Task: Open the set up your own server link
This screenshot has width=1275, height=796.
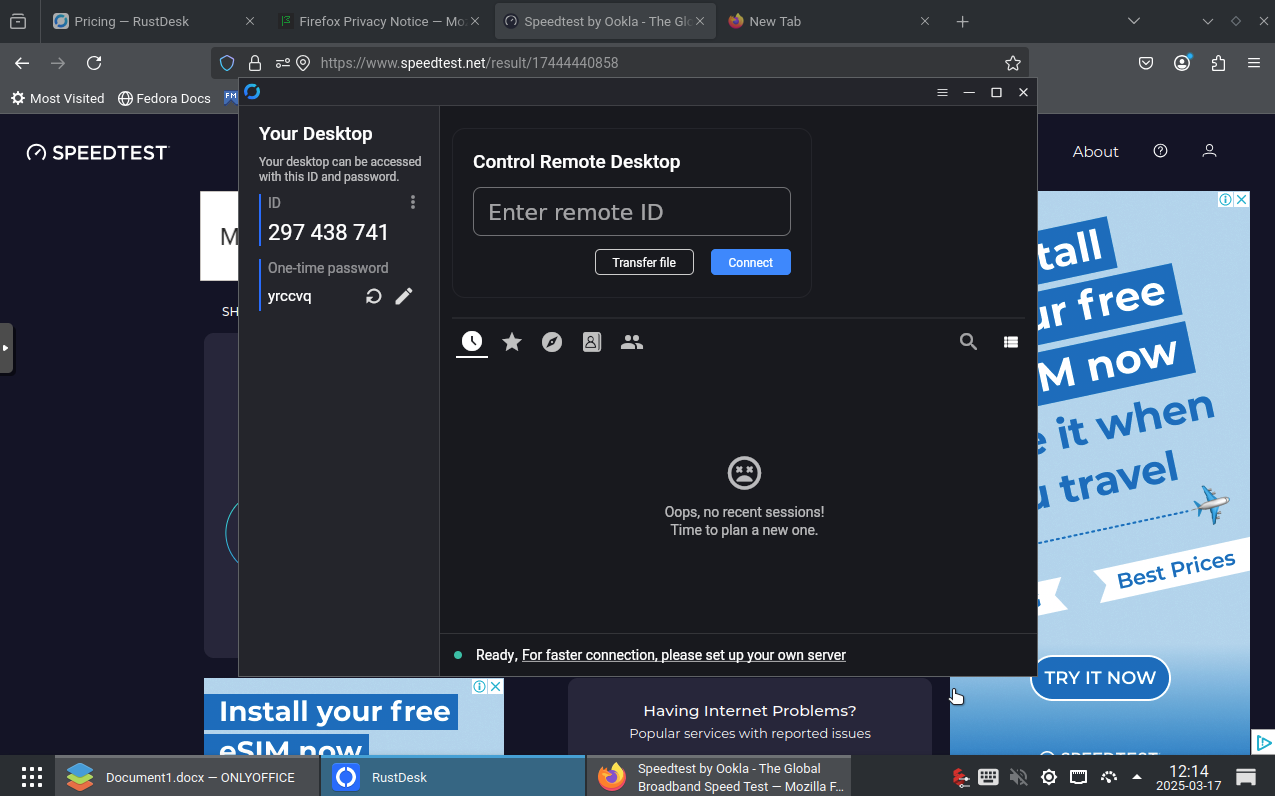Action: tap(684, 655)
